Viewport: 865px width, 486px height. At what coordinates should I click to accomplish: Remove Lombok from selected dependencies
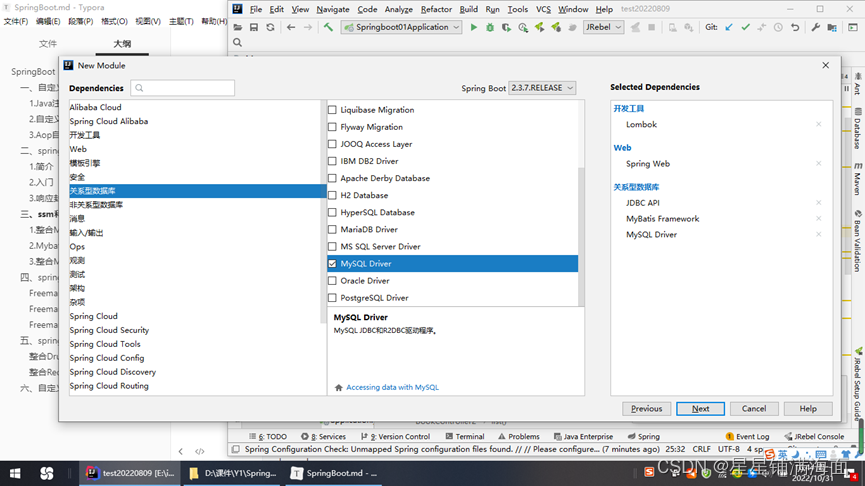point(819,124)
